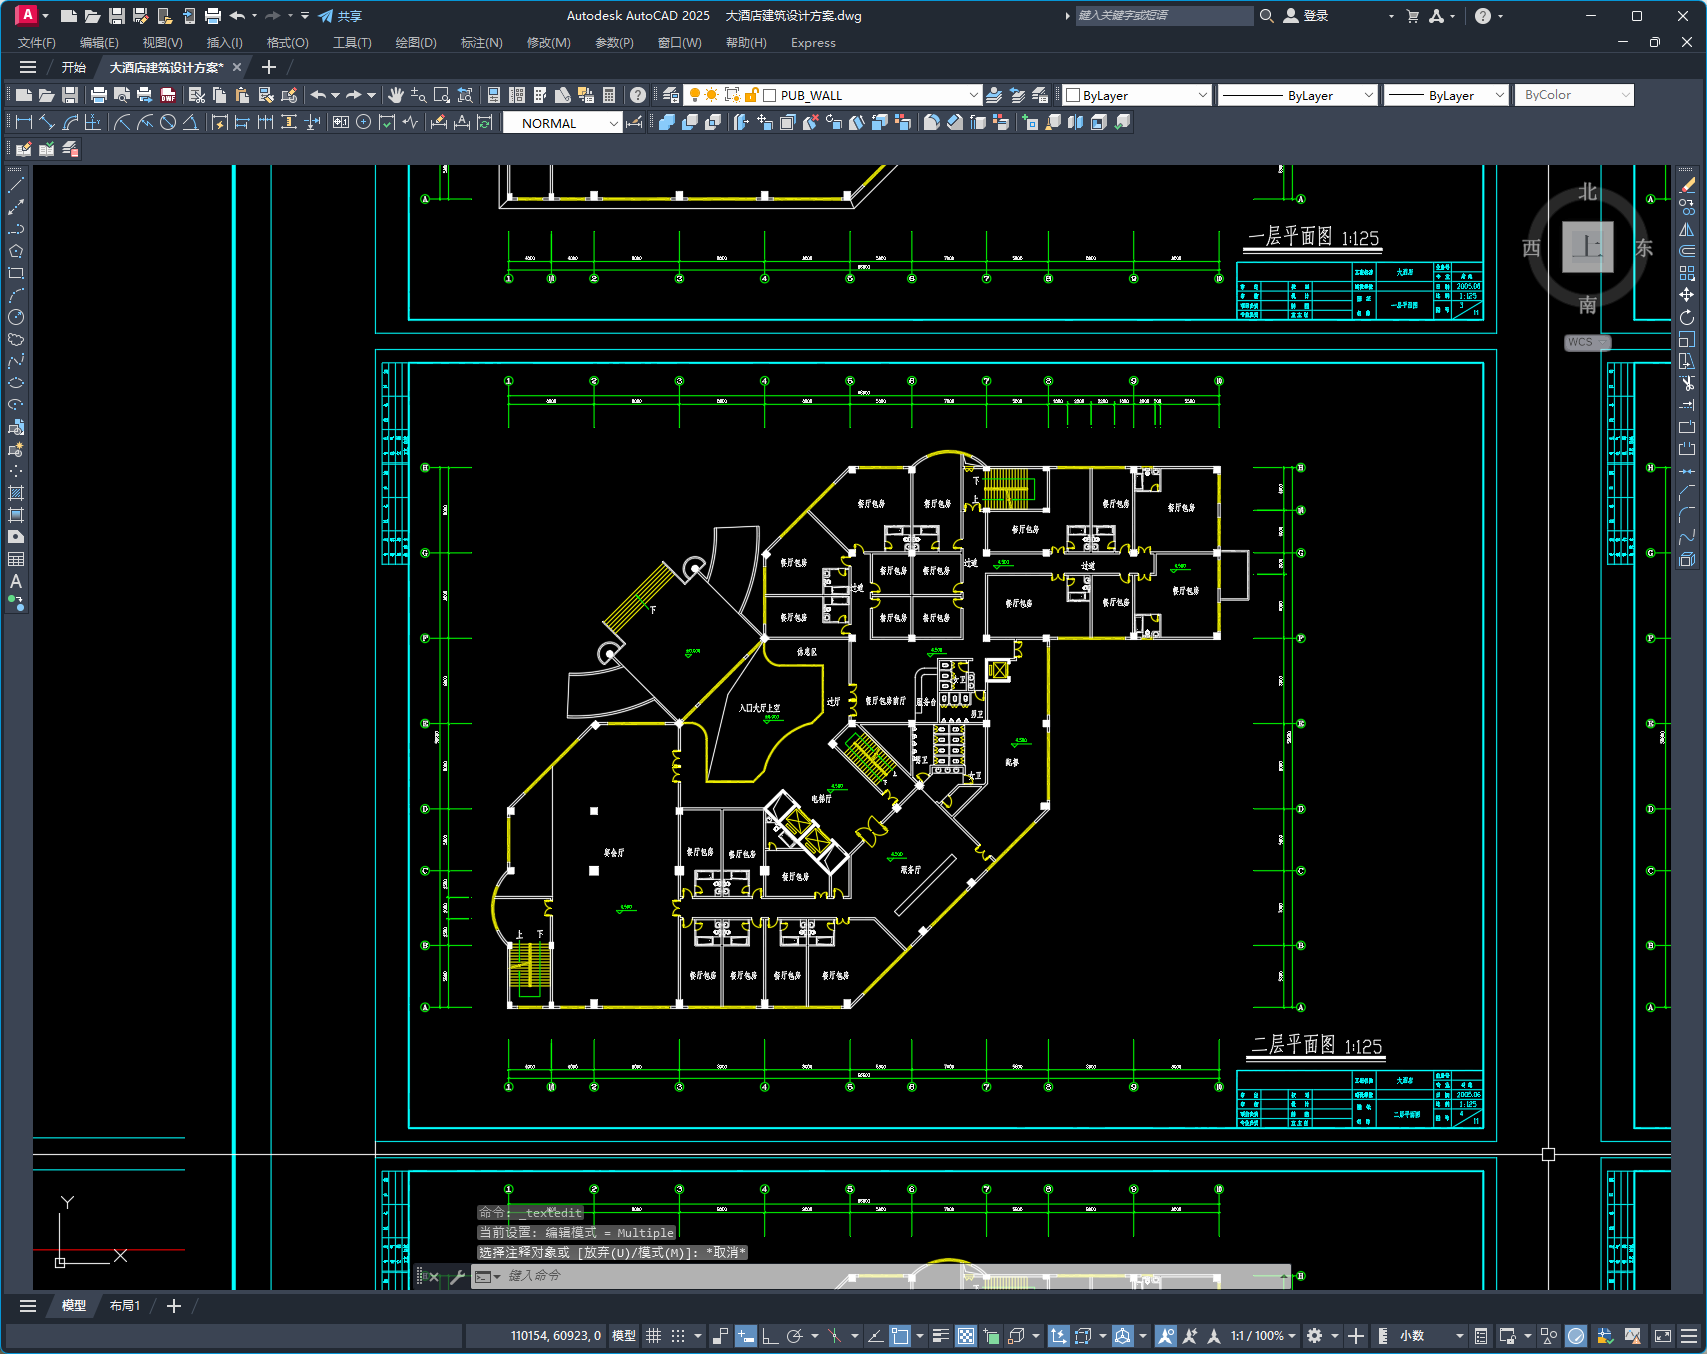Click the Make Object's Layer Current icon
The image size is (1707, 1354).
pos(994,95)
